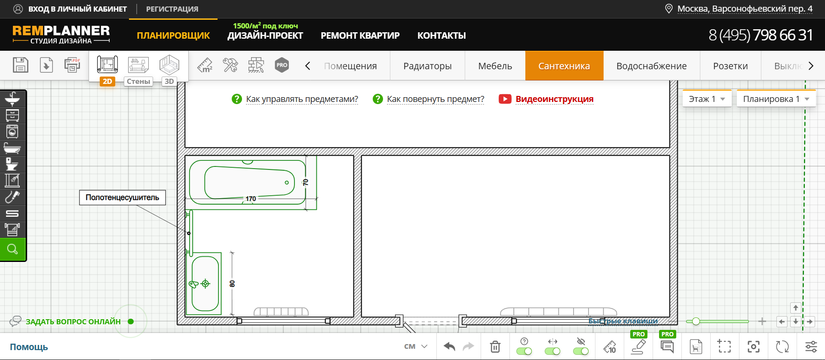Select the sink category in left sidebar

pos(12,99)
